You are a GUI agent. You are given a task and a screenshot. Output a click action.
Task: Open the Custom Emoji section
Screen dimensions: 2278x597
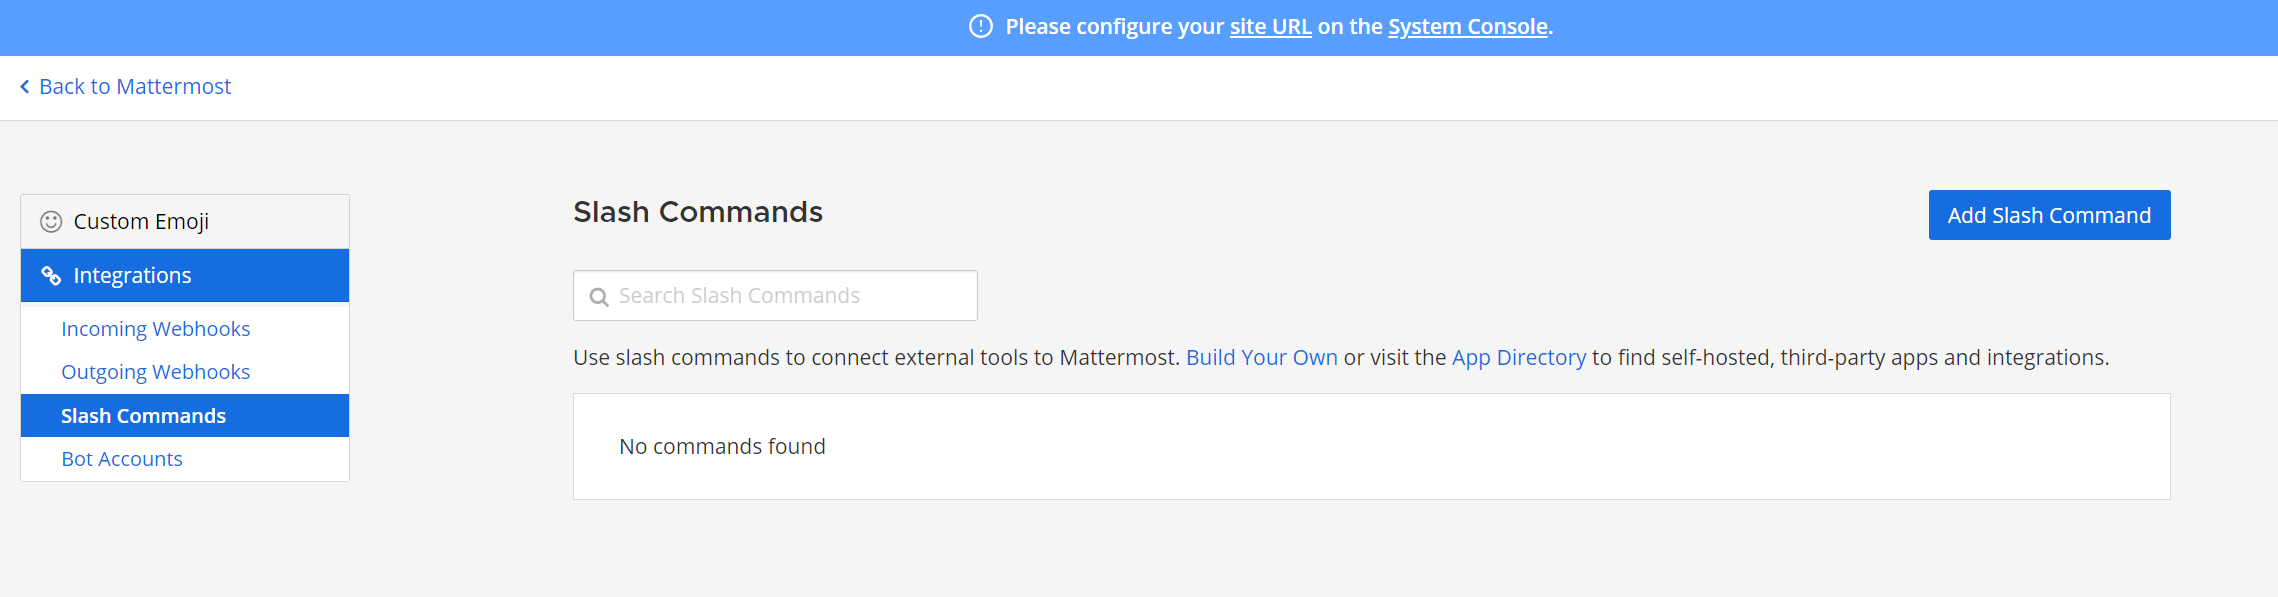click(x=185, y=221)
